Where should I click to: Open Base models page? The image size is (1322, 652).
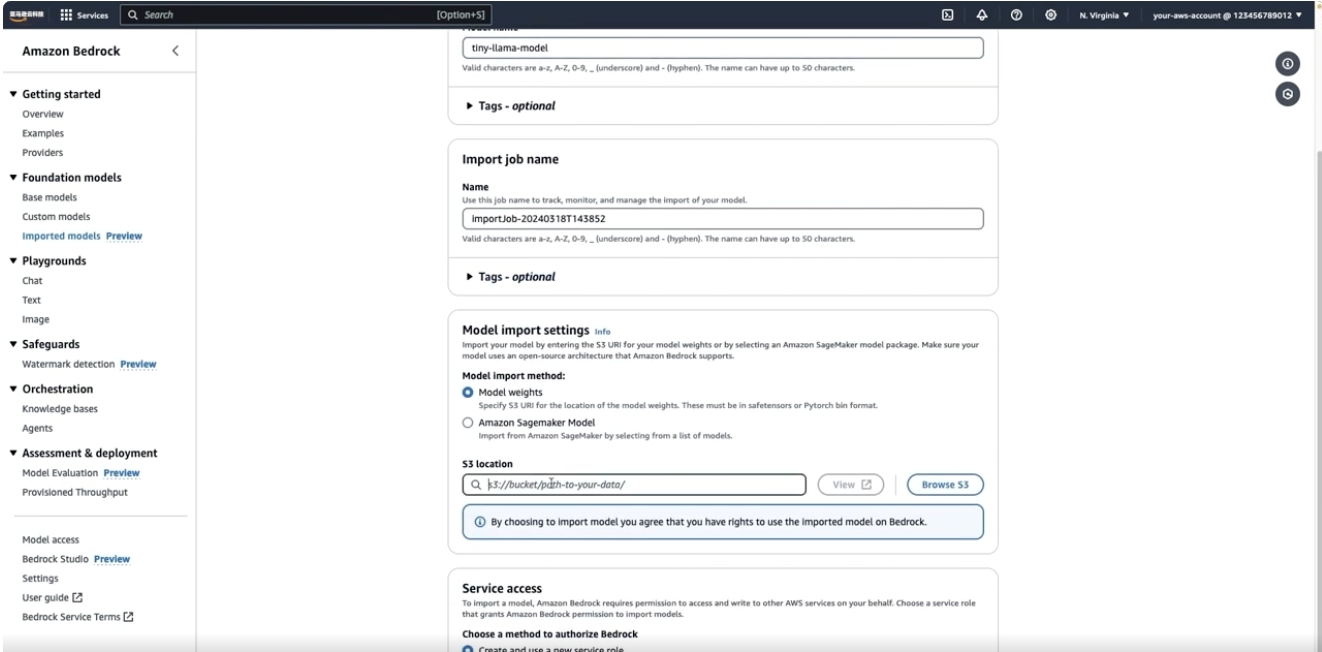(50, 197)
